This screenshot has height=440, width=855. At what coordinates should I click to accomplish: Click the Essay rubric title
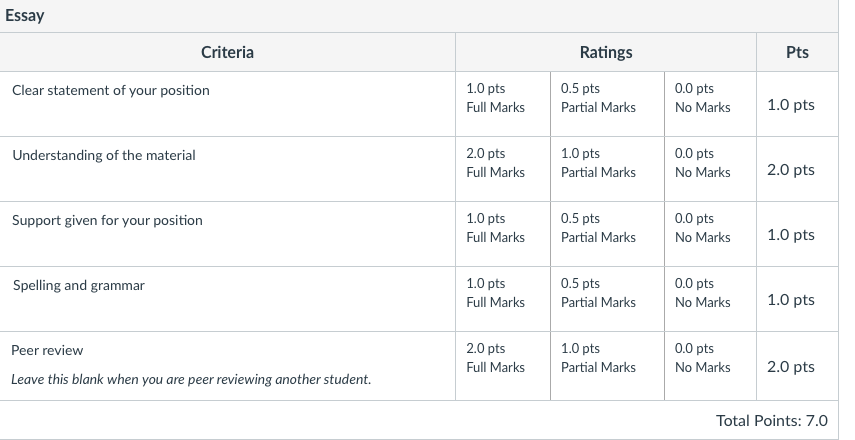[25, 15]
